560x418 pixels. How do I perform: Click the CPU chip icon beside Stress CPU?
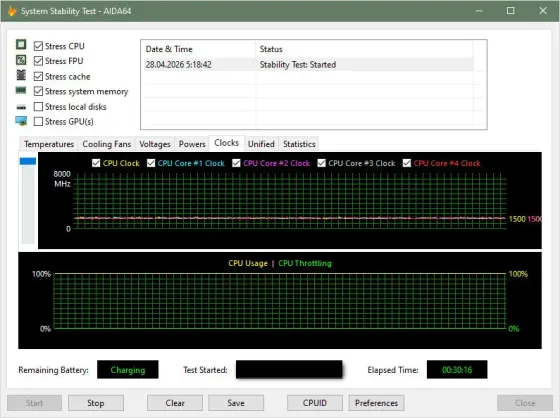(21, 45)
